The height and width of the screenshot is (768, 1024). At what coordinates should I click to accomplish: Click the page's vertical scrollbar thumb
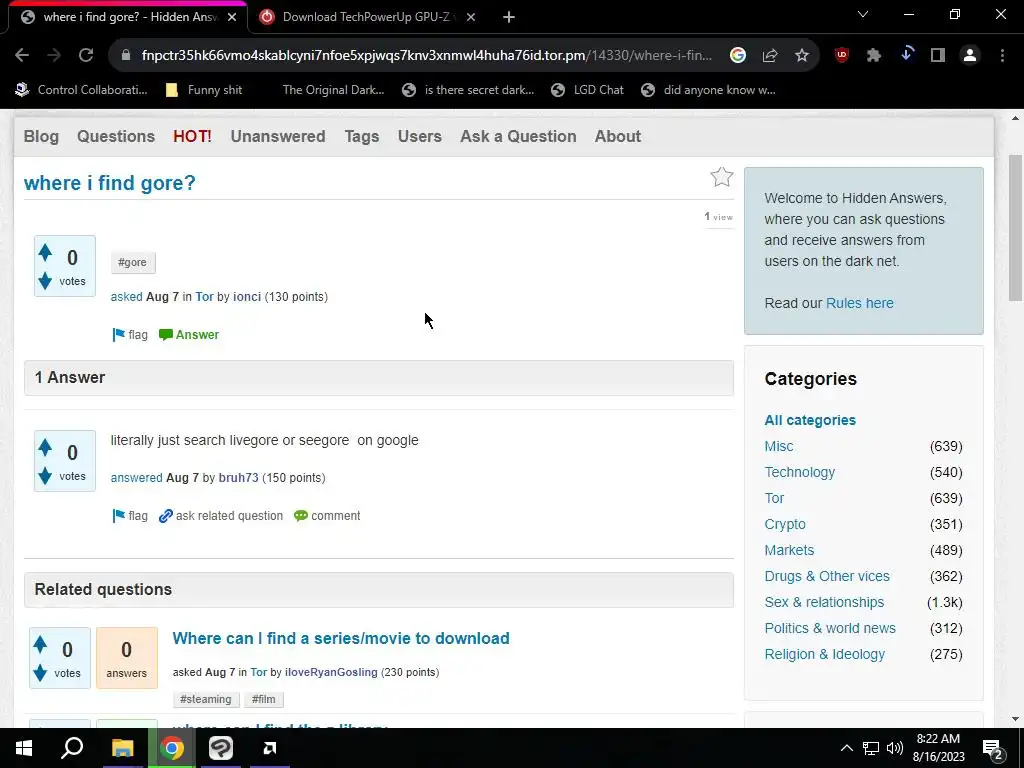click(1015, 227)
